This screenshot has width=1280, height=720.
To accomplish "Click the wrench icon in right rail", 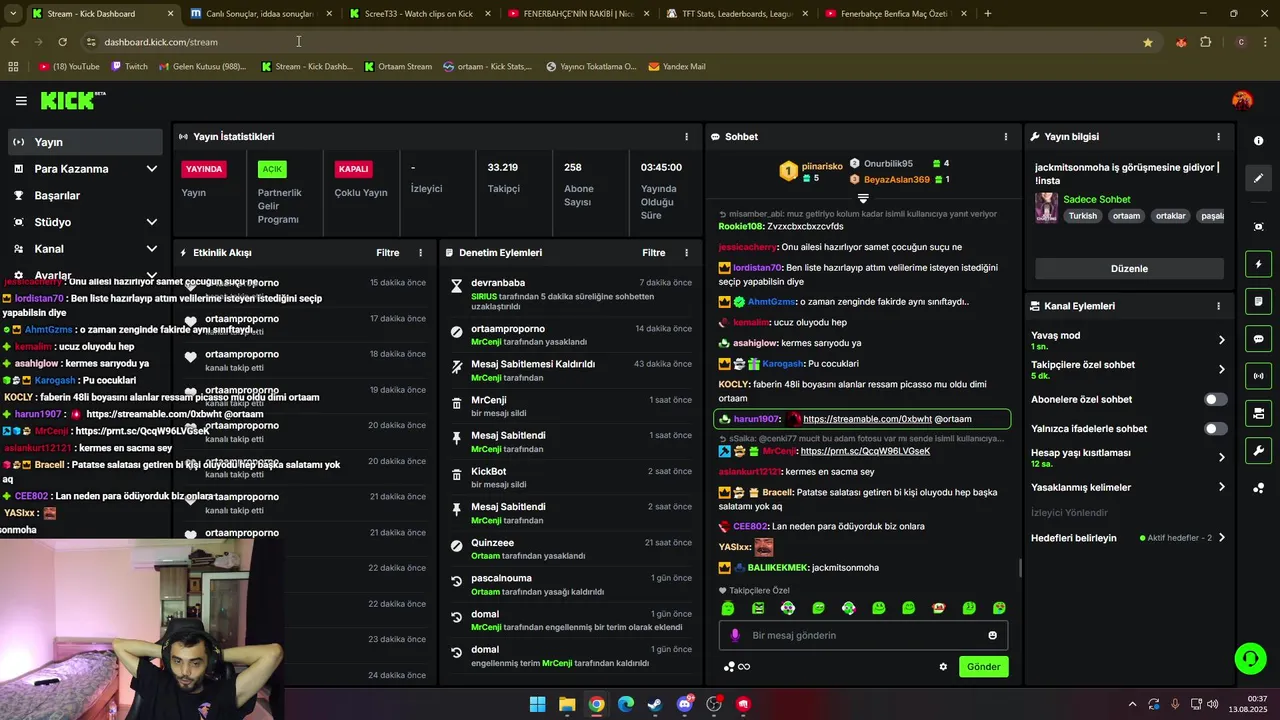I will tap(1258, 450).
